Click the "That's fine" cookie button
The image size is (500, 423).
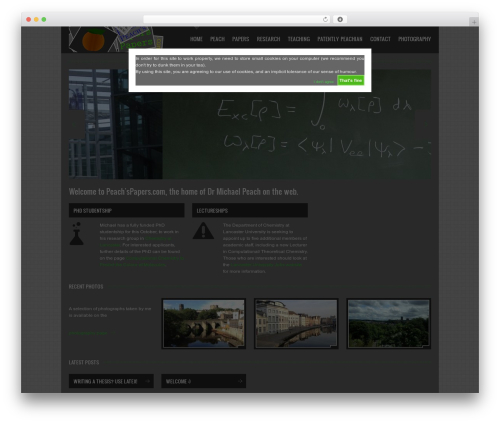(x=350, y=80)
